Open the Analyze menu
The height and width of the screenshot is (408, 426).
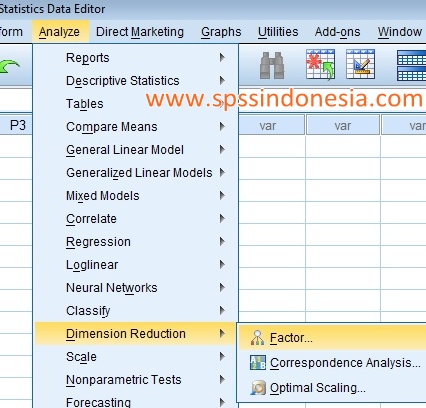coord(59,32)
